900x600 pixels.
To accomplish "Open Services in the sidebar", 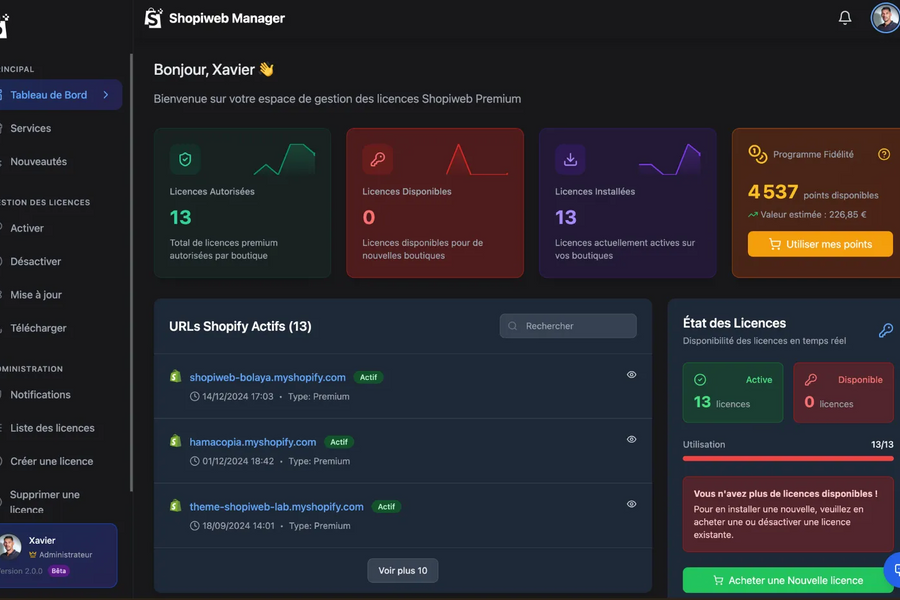I will pyautogui.click(x=31, y=128).
